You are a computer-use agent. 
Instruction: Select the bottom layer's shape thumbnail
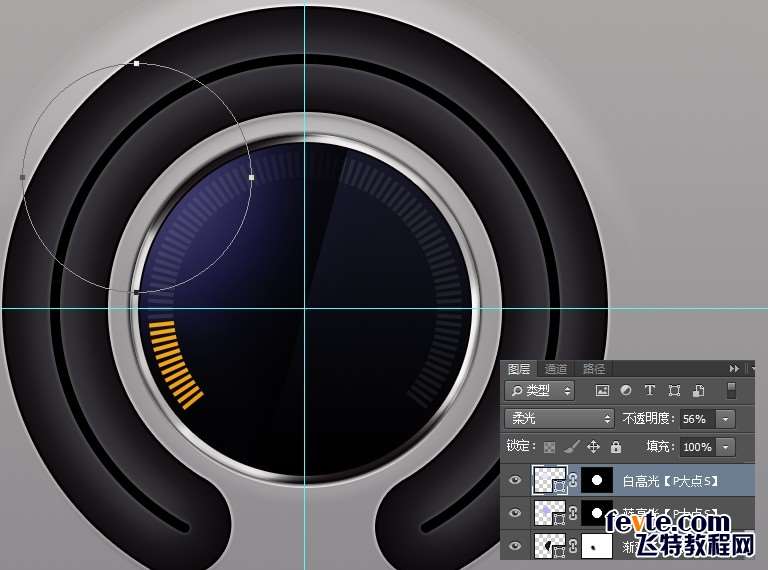click(x=550, y=545)
